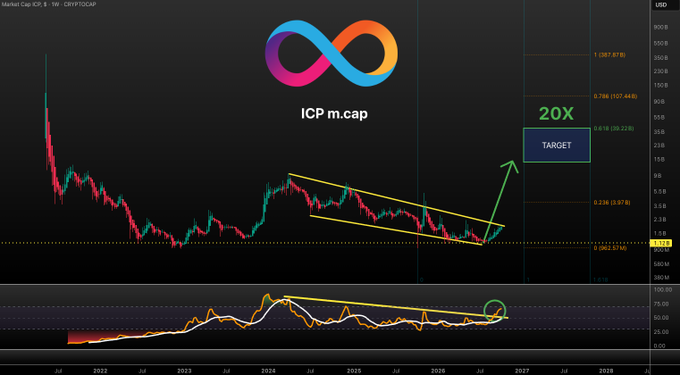
Task: Click the 150B price axis label
Action: 660,85
